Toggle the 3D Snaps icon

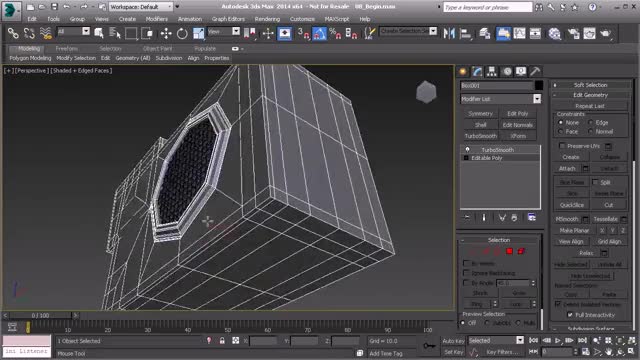click(x=303, y=33)
